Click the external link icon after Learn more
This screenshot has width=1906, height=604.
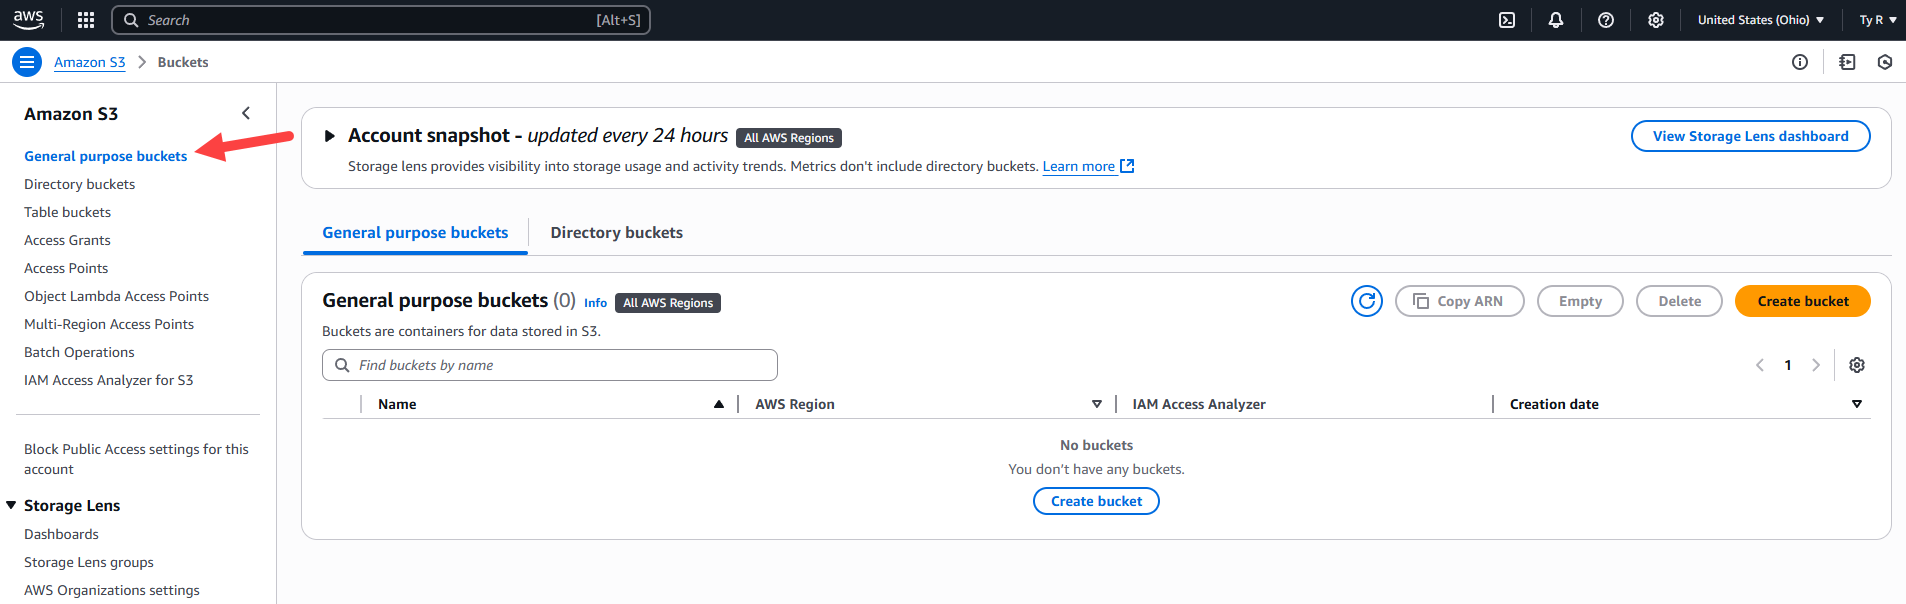click(1127, 166)
